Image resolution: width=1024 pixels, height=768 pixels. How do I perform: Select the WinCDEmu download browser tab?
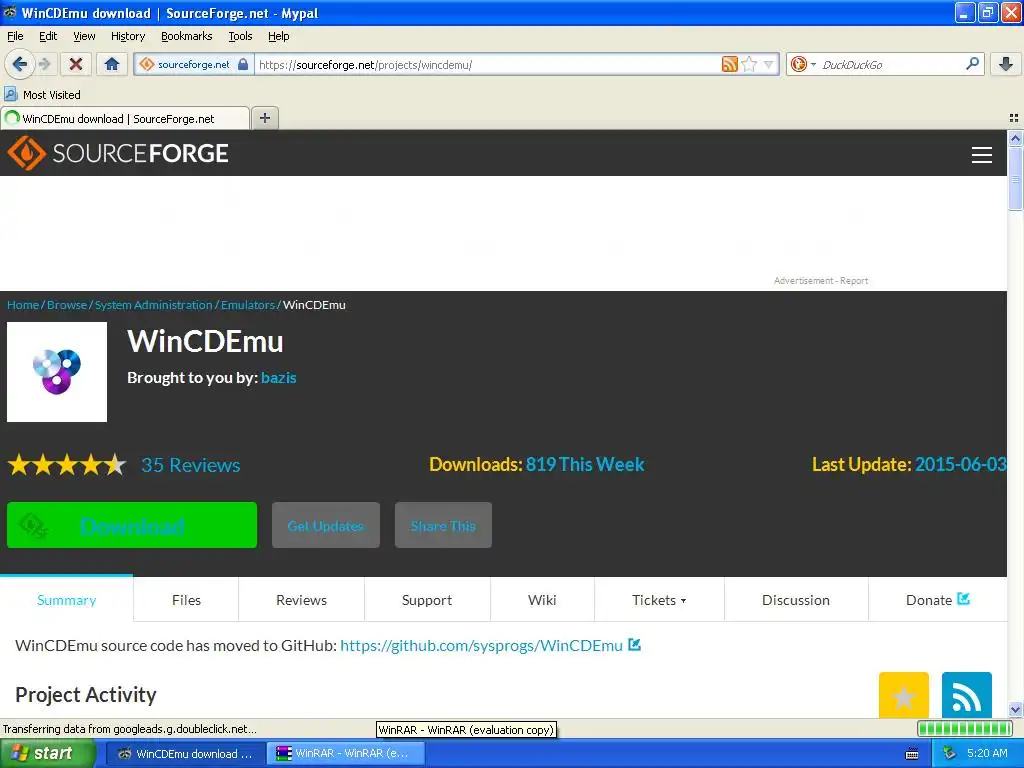coord(125,118)
